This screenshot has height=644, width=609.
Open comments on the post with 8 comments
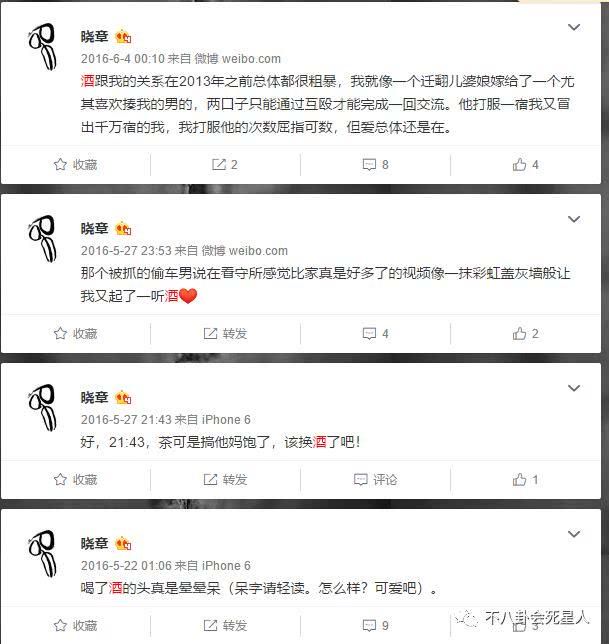tap(375, 165)
